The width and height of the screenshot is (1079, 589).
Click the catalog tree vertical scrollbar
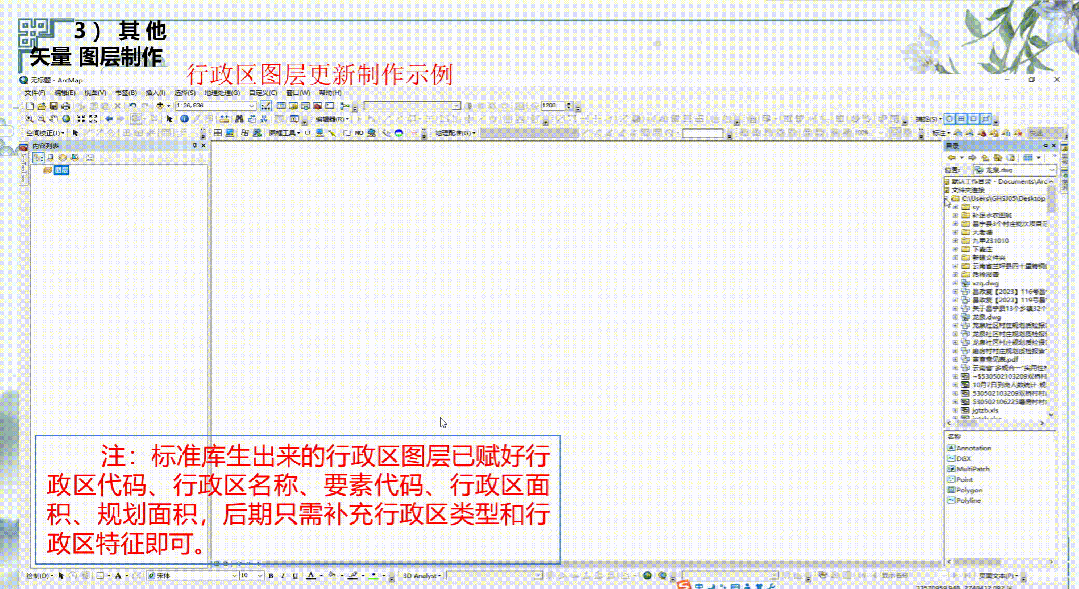1051,201
